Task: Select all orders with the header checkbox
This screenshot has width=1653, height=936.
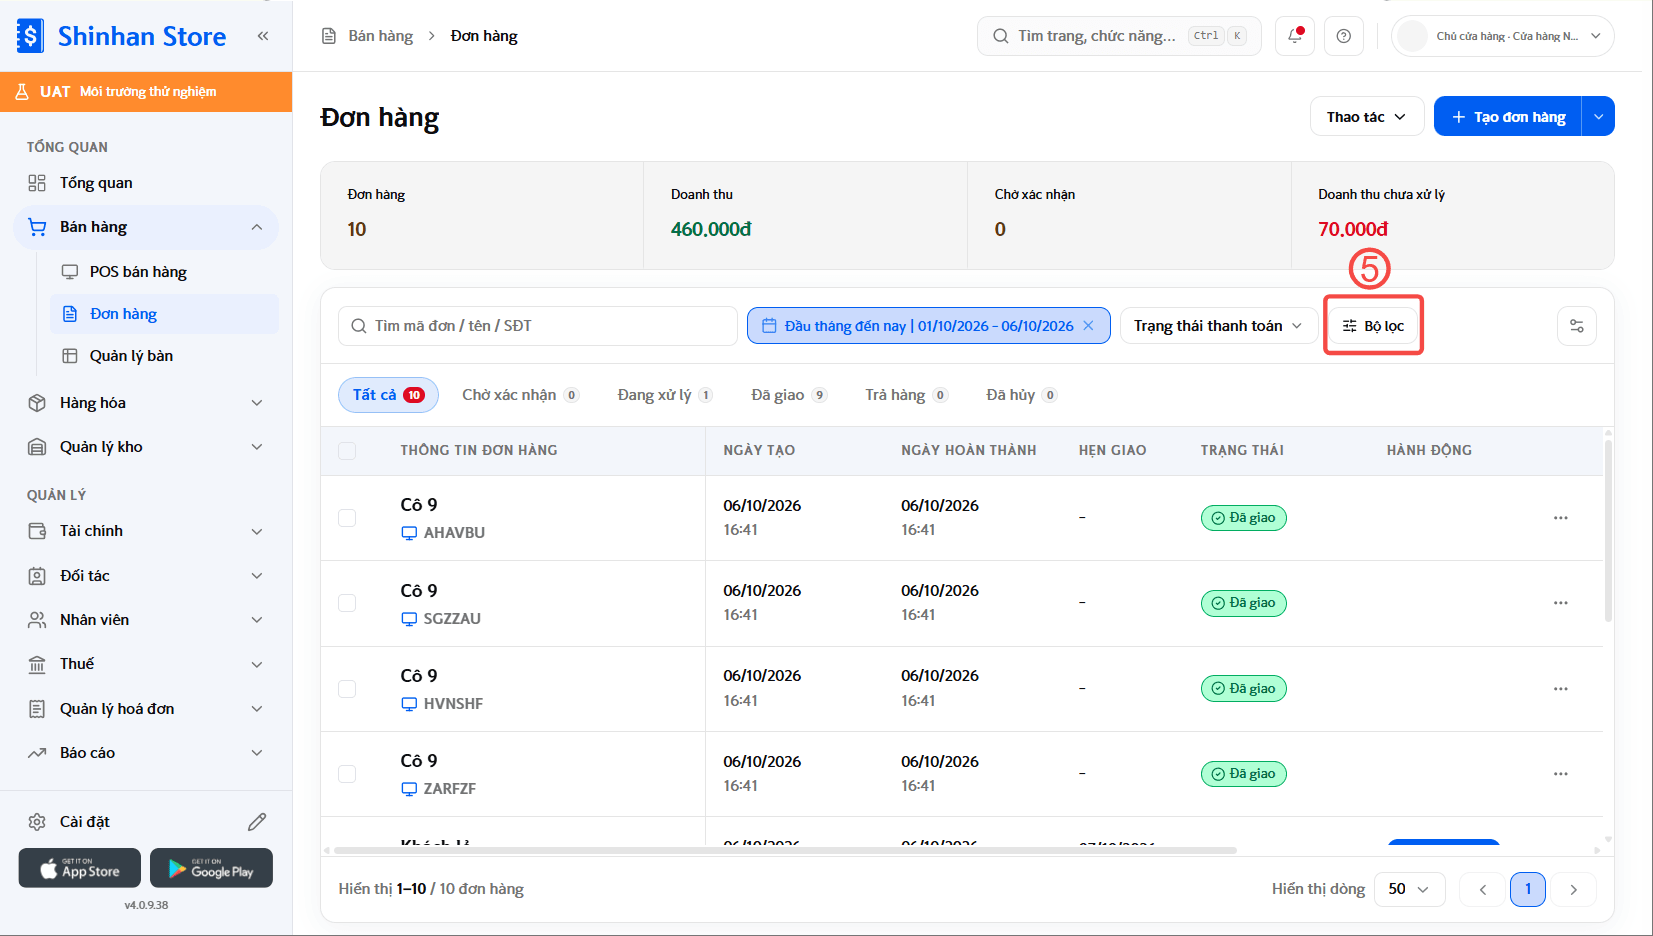Action: (x=347, y=451)
